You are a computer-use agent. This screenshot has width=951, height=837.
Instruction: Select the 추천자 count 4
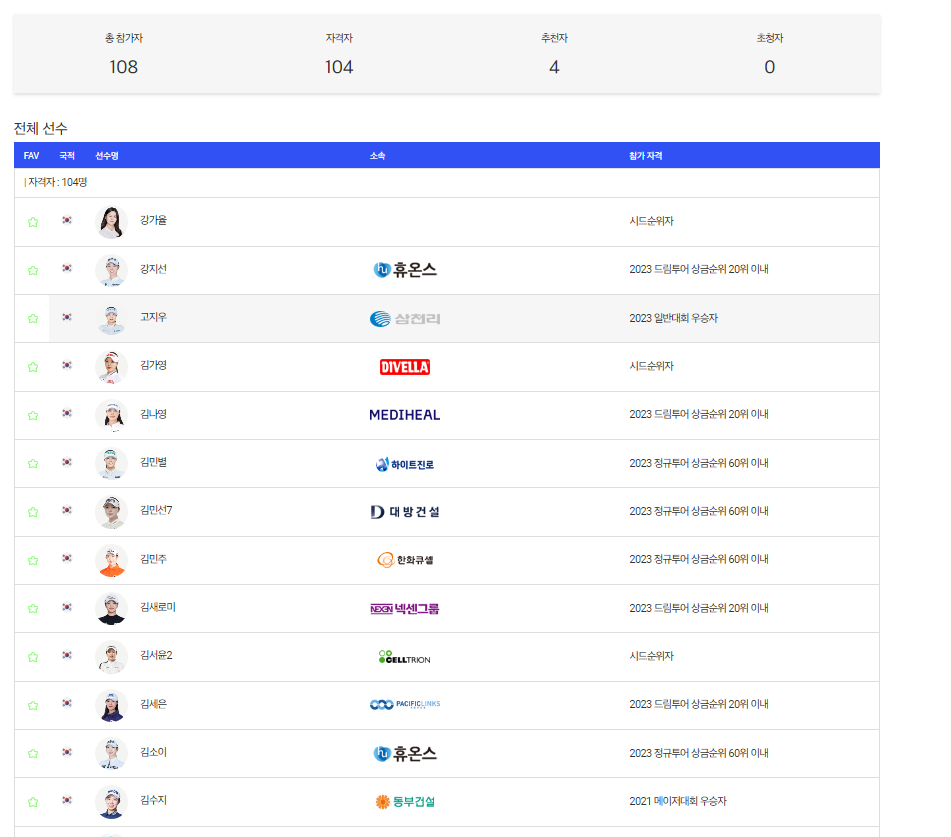point(554,67)
